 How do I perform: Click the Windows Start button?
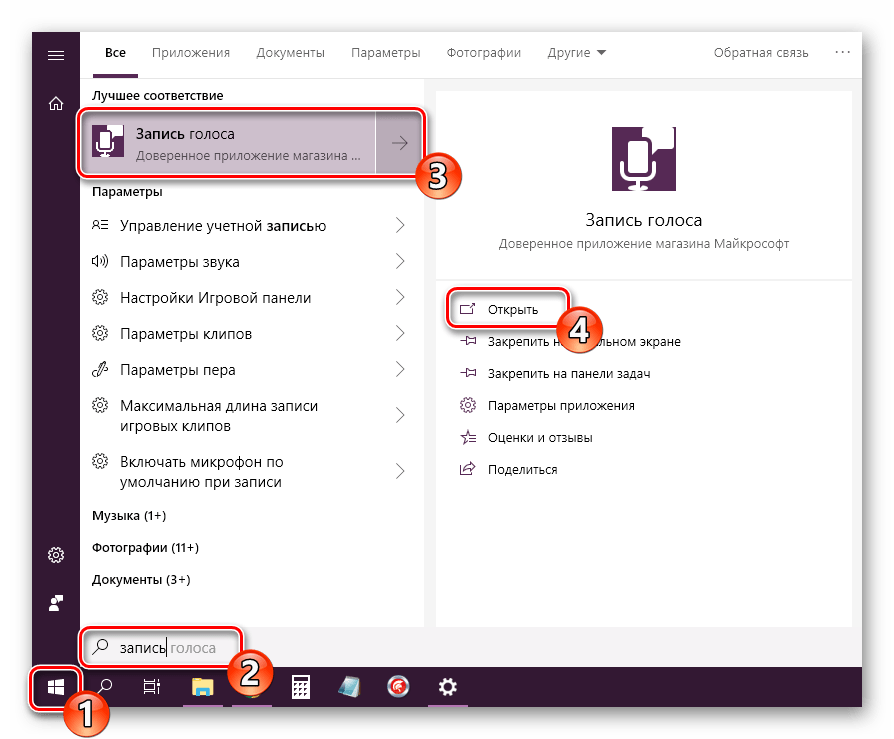click(56, 688)
